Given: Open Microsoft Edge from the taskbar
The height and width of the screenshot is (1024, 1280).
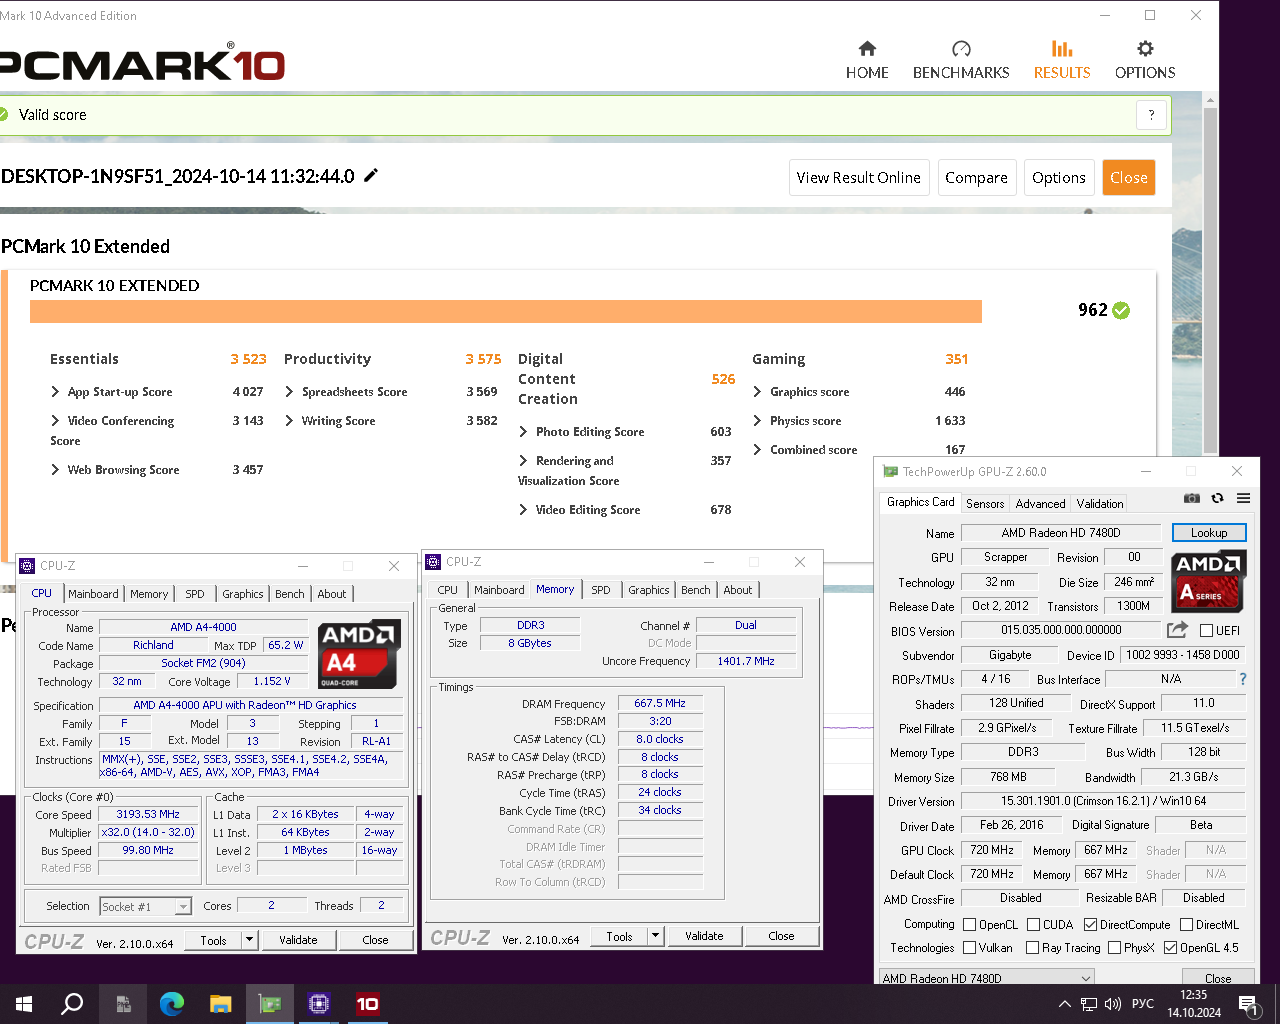Looking at the screenshot, I should pos(172,1004).
